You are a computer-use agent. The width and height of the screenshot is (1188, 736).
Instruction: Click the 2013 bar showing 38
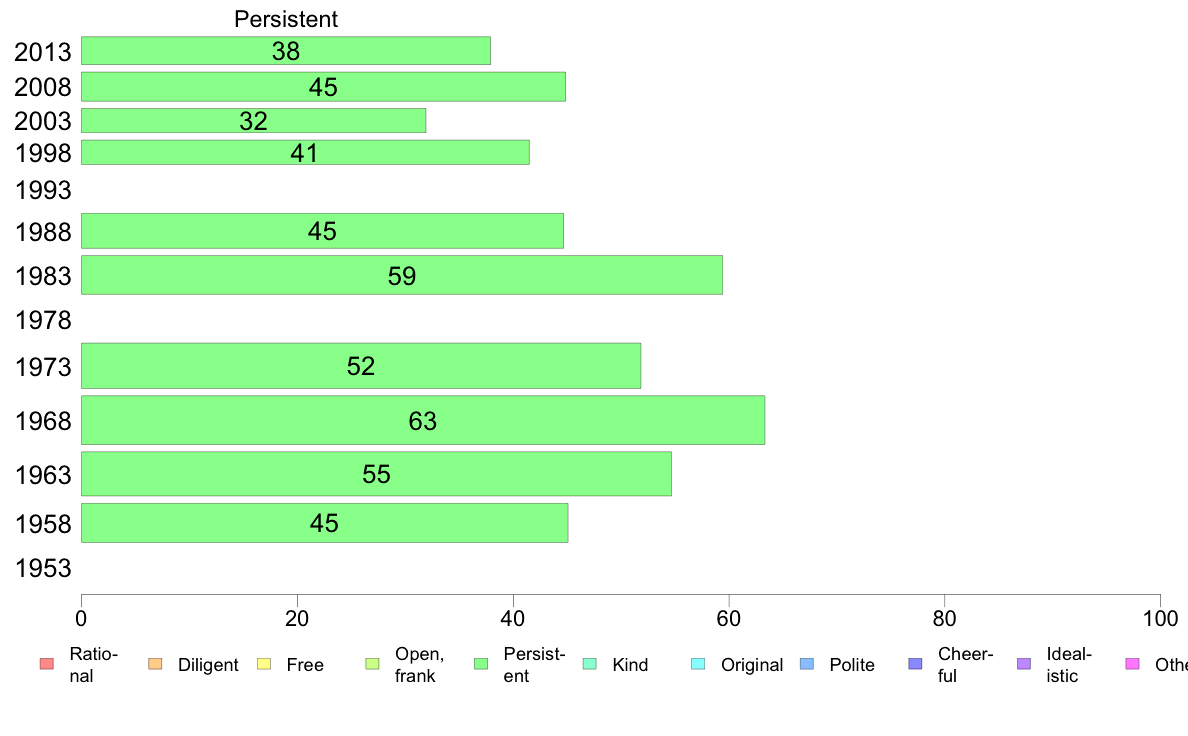point(286,51)
